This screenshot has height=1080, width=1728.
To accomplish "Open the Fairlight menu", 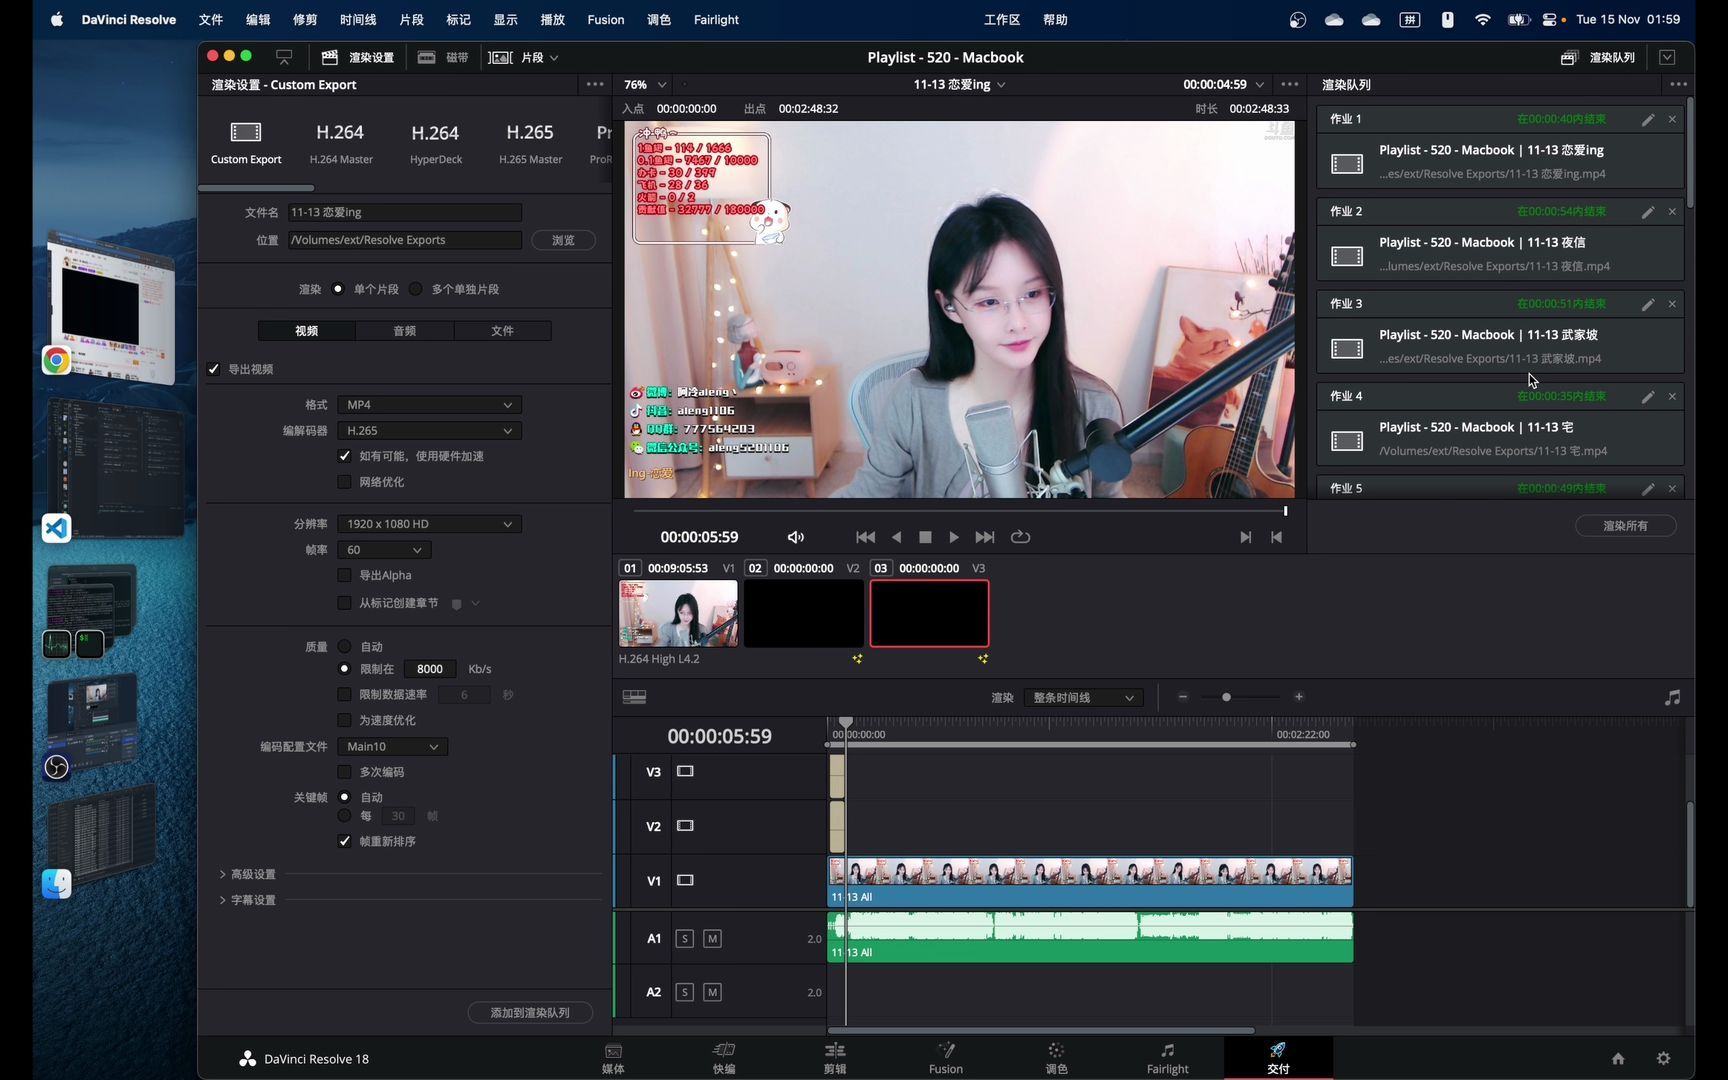I will [x=716, y=19].
